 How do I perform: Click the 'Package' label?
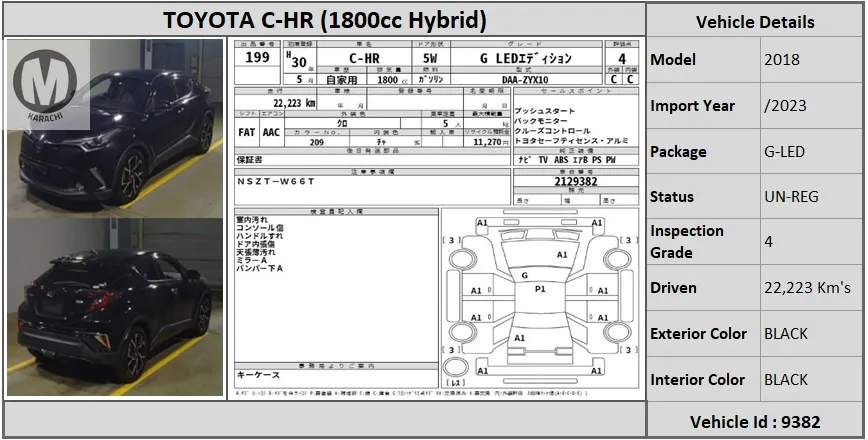[678, 152]
